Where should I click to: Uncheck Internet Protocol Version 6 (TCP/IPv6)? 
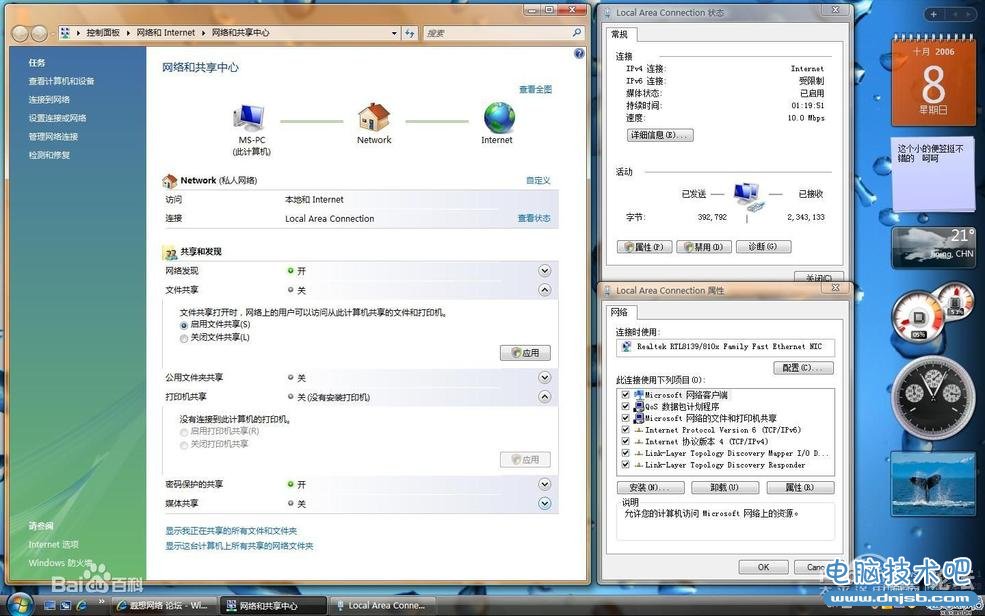point(626,430)
